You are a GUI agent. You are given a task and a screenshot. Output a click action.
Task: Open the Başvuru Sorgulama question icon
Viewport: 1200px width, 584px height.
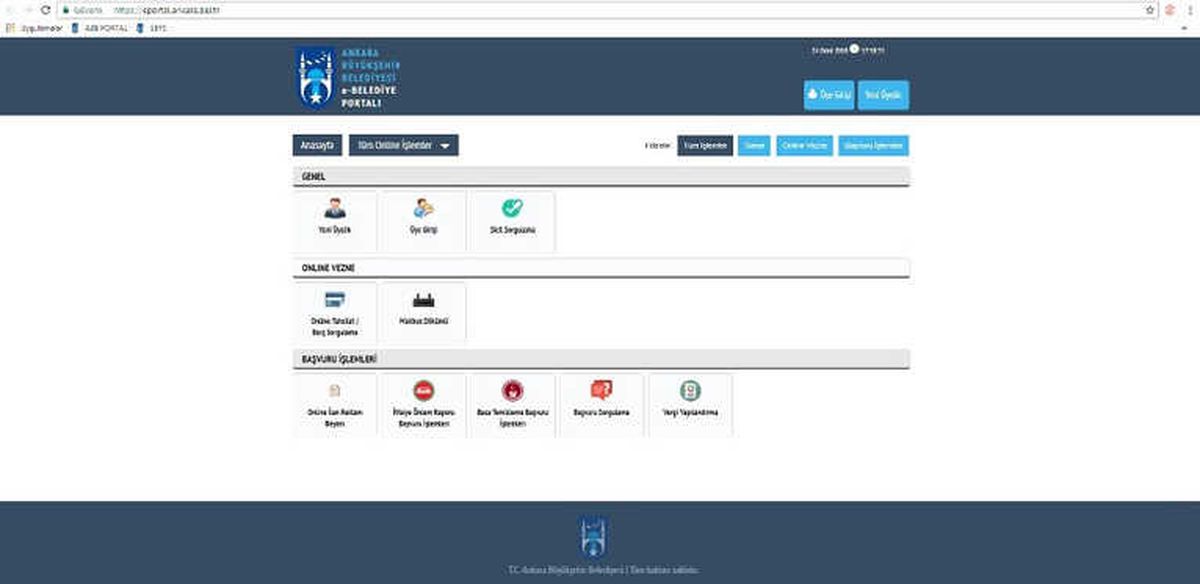[x=601, y=391]
